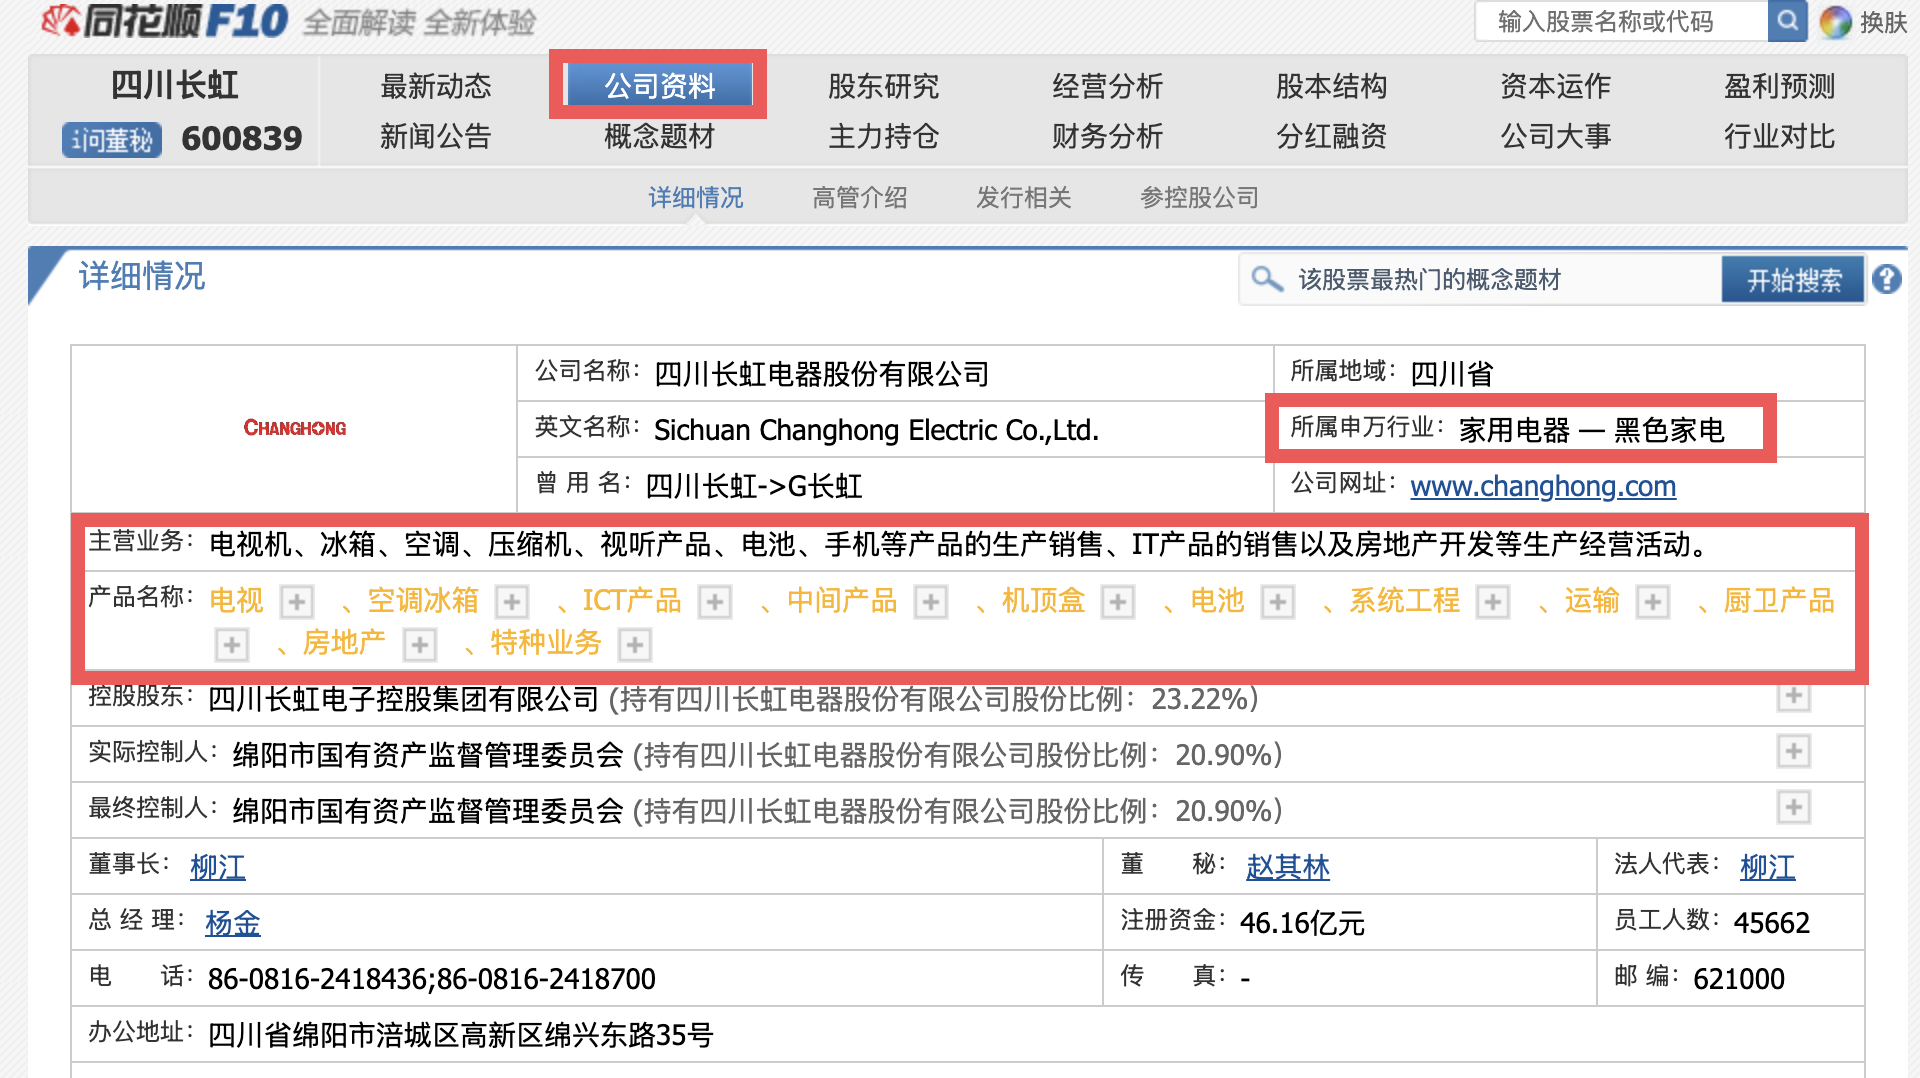Select the 家用电器 — 黑色家电 industry text
Screen dimensions: 1920x1078
(x=1592, y=430)
